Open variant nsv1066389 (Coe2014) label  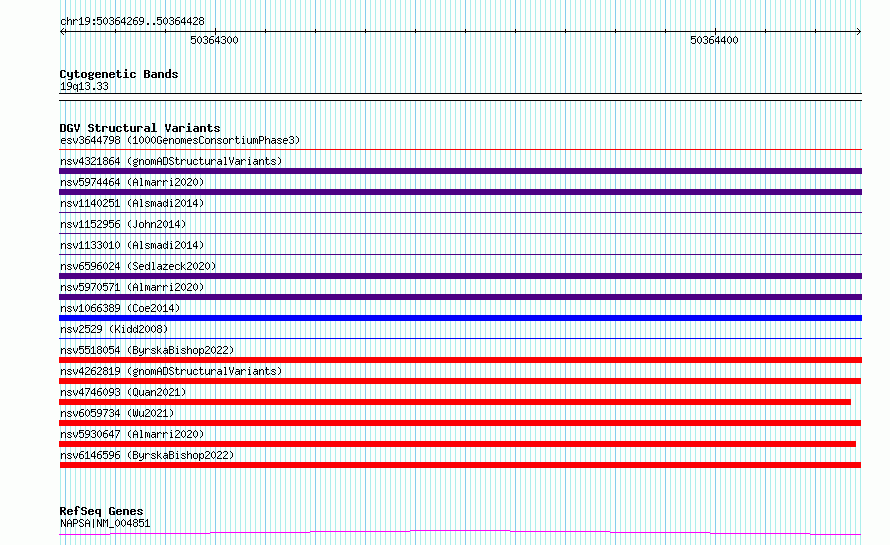120,308
